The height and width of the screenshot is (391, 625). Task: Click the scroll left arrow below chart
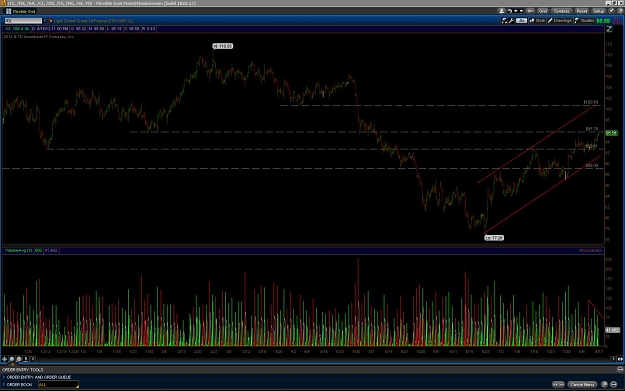point(33,359)
